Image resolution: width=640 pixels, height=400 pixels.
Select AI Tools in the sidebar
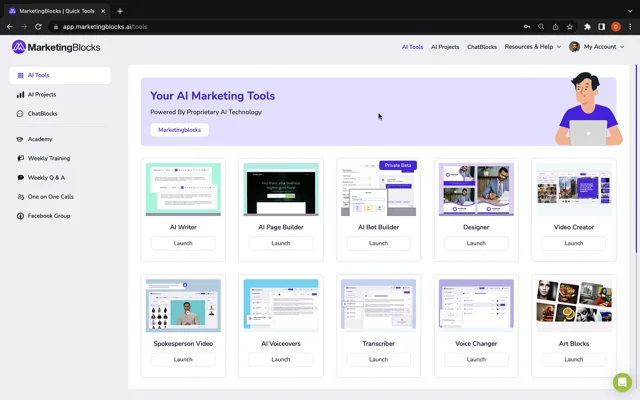pos(60,75)
